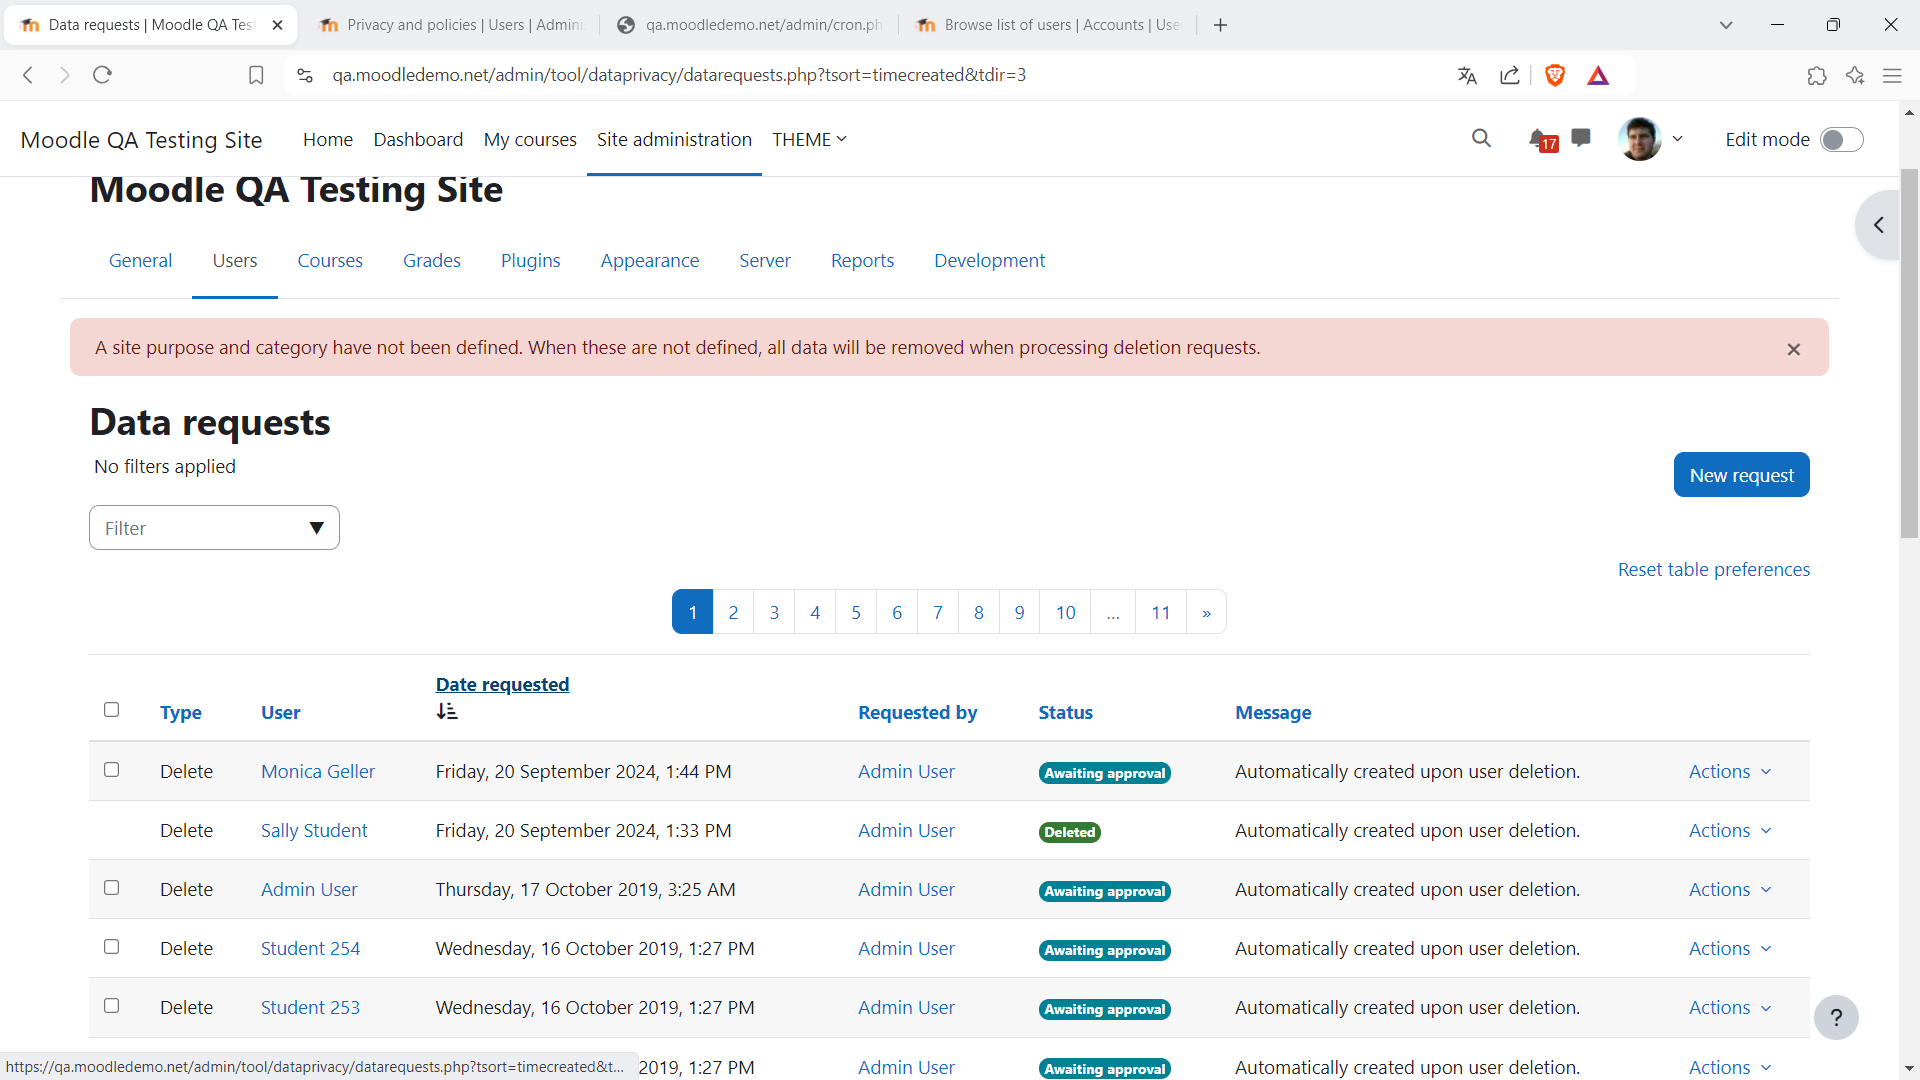Click the page vertical scrollbar thumb
Viewport: 1920px width, 1080px height.
(1909, 354)
